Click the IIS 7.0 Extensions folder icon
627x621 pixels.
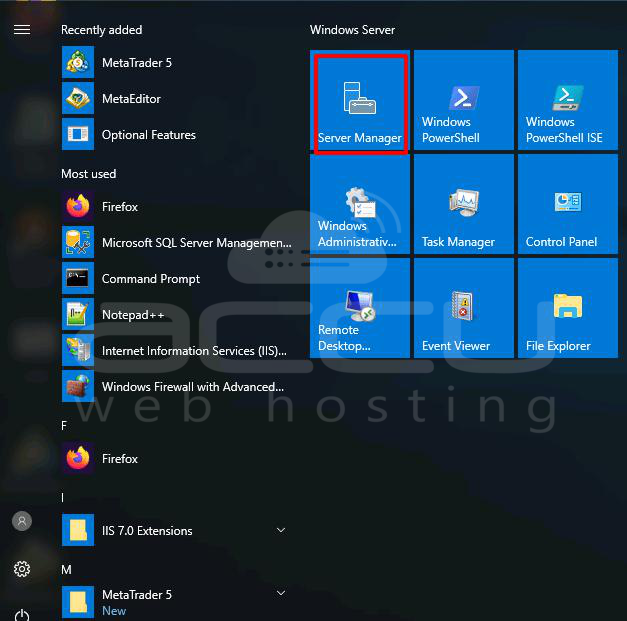78,530
